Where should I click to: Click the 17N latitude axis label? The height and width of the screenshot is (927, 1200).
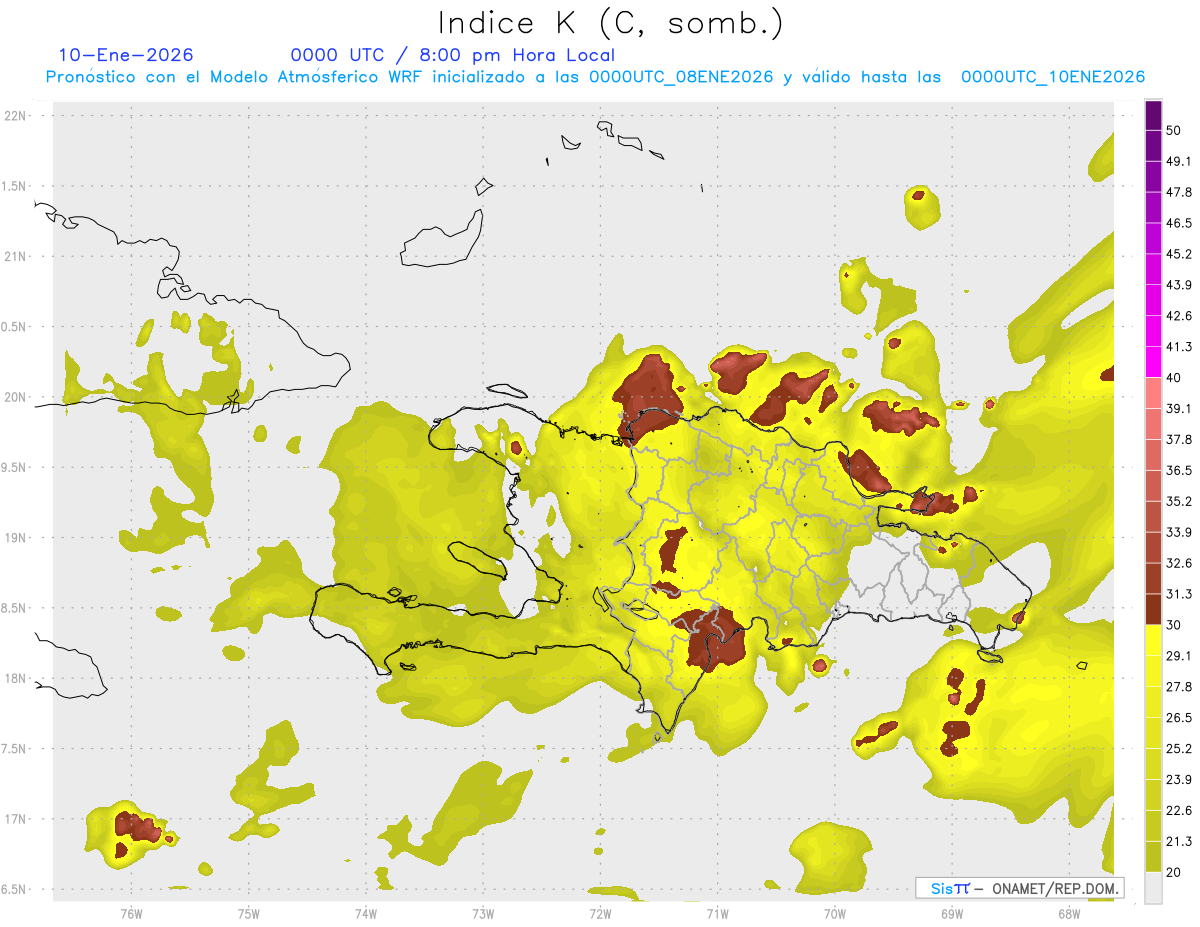click(17, 819)
